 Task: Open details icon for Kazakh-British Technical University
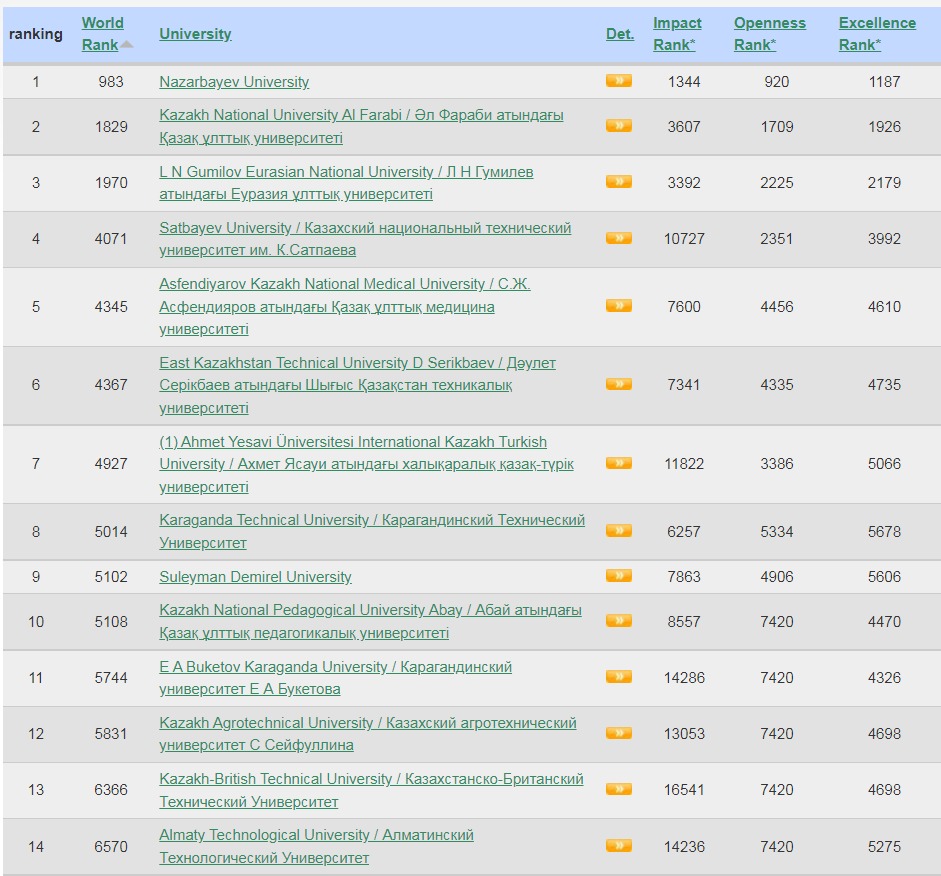[618, 789]
